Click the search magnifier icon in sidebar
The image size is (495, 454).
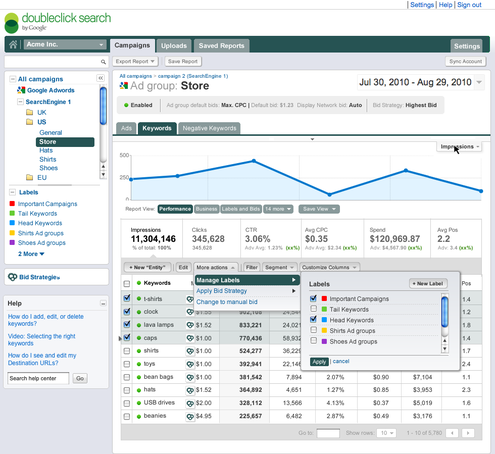pyautogui.click(x=103, y=62)
